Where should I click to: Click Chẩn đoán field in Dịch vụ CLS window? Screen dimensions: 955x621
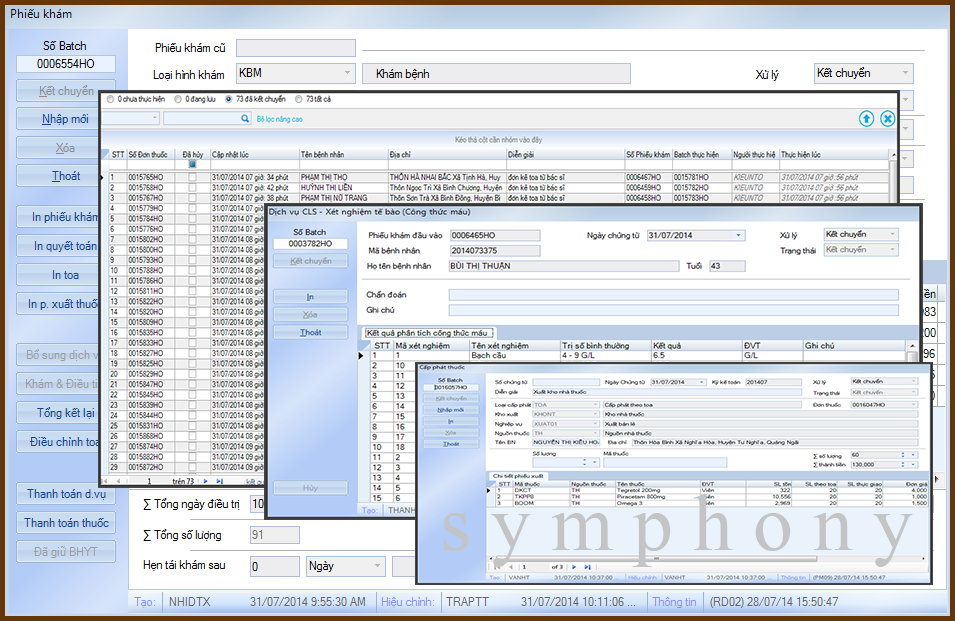(x=673, y=295)
